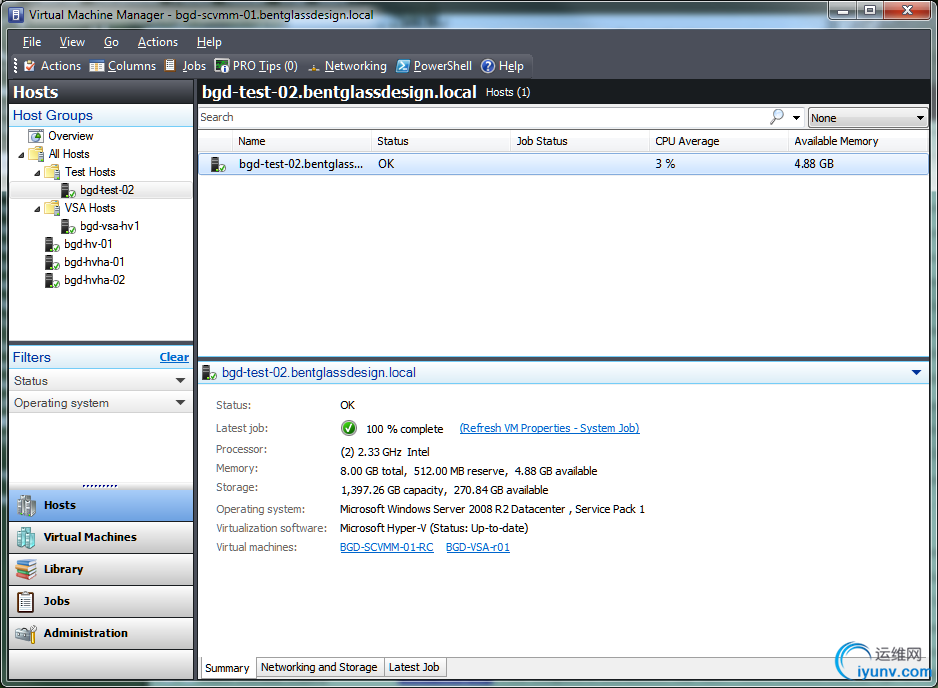The height and width of the screenshot is (688, 938).
Task: Click the Library books icon
Action: pyautogui.click(x=26, y=570)
